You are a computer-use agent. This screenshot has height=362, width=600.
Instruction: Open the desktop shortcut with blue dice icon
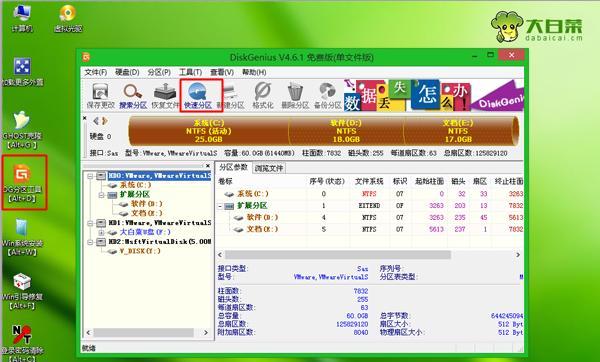point(22,72)
